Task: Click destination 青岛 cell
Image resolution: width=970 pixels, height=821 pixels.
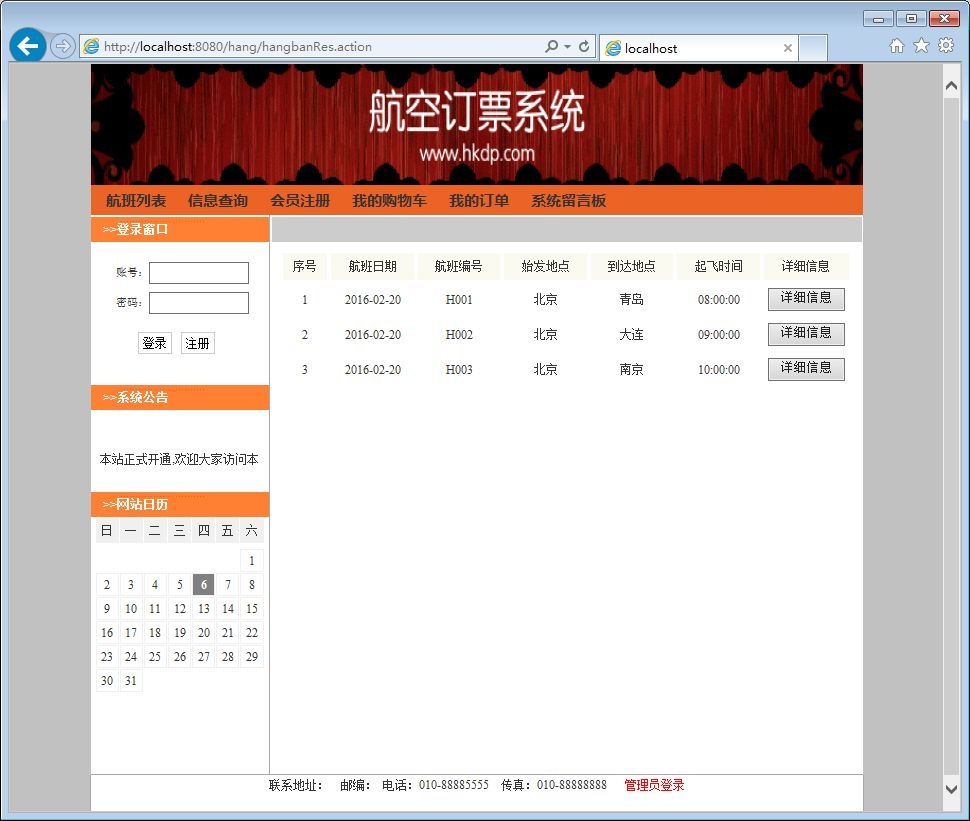Action: click(x=632, y=299)
